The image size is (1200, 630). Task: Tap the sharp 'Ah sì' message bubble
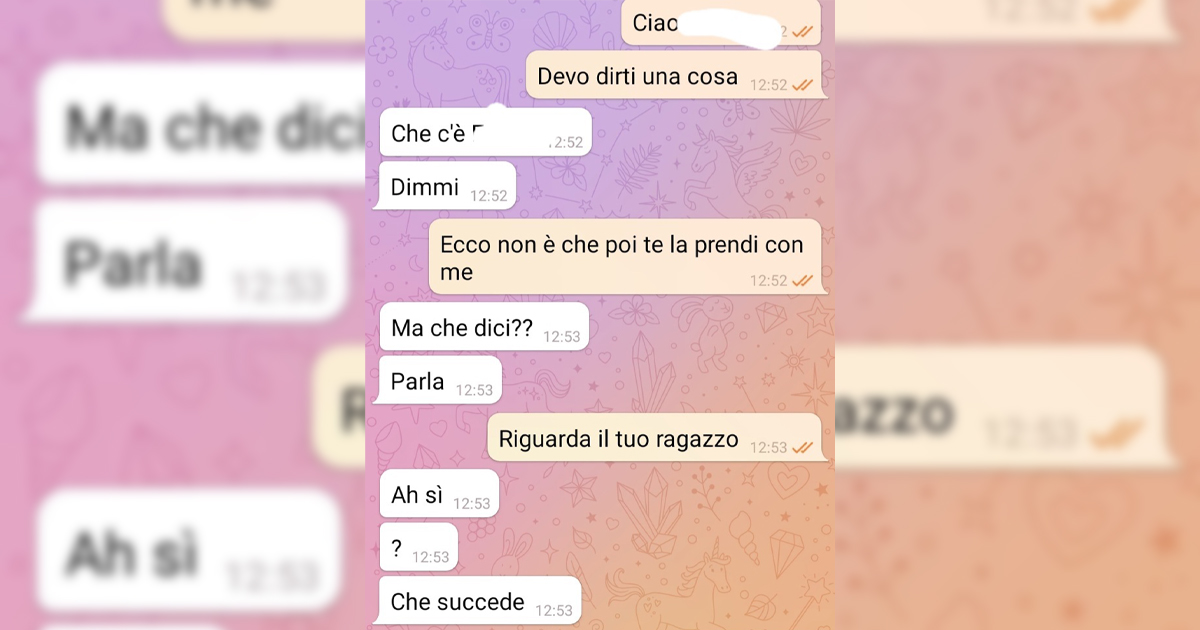438,494
